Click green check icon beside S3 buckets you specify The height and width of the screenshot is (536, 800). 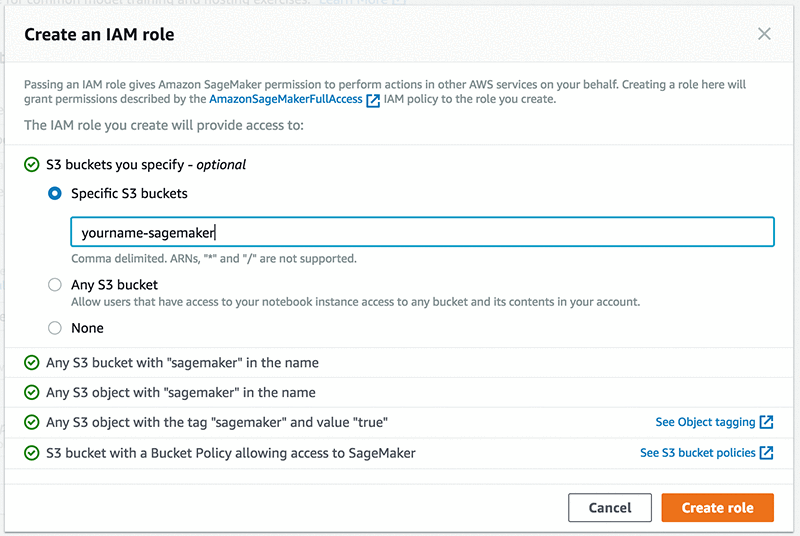tap(31, 164)
